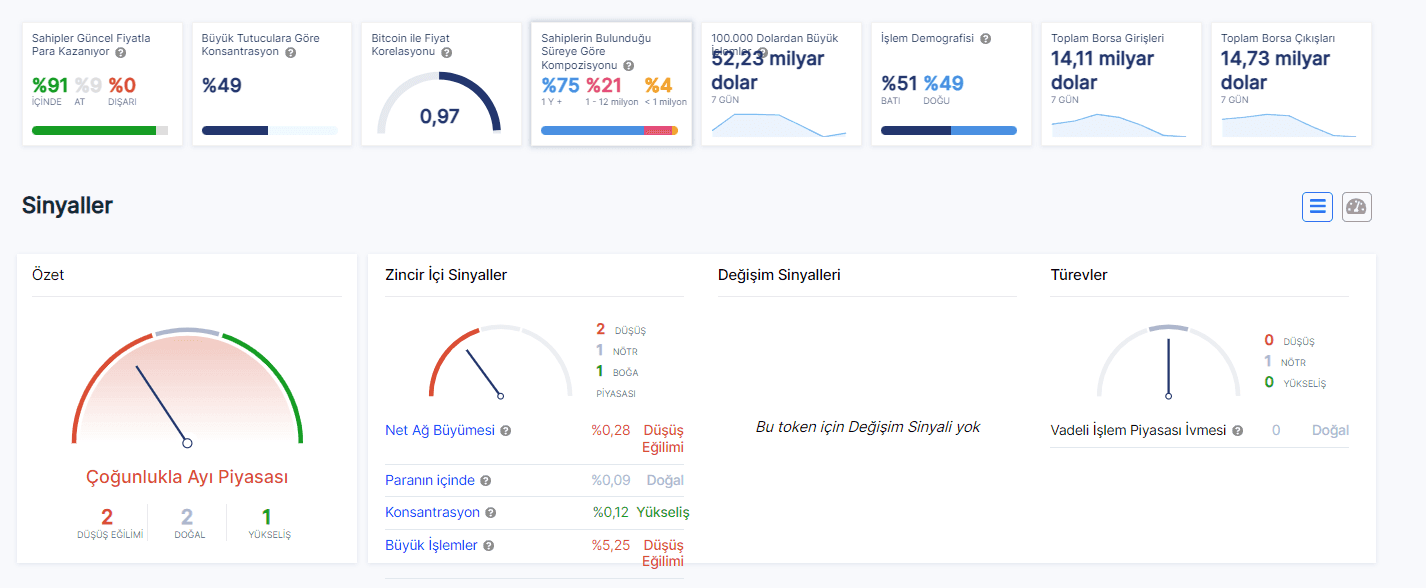
Task: Click the question mark next to Konsantrasyon signal
Action: click(x=490, y=513)
